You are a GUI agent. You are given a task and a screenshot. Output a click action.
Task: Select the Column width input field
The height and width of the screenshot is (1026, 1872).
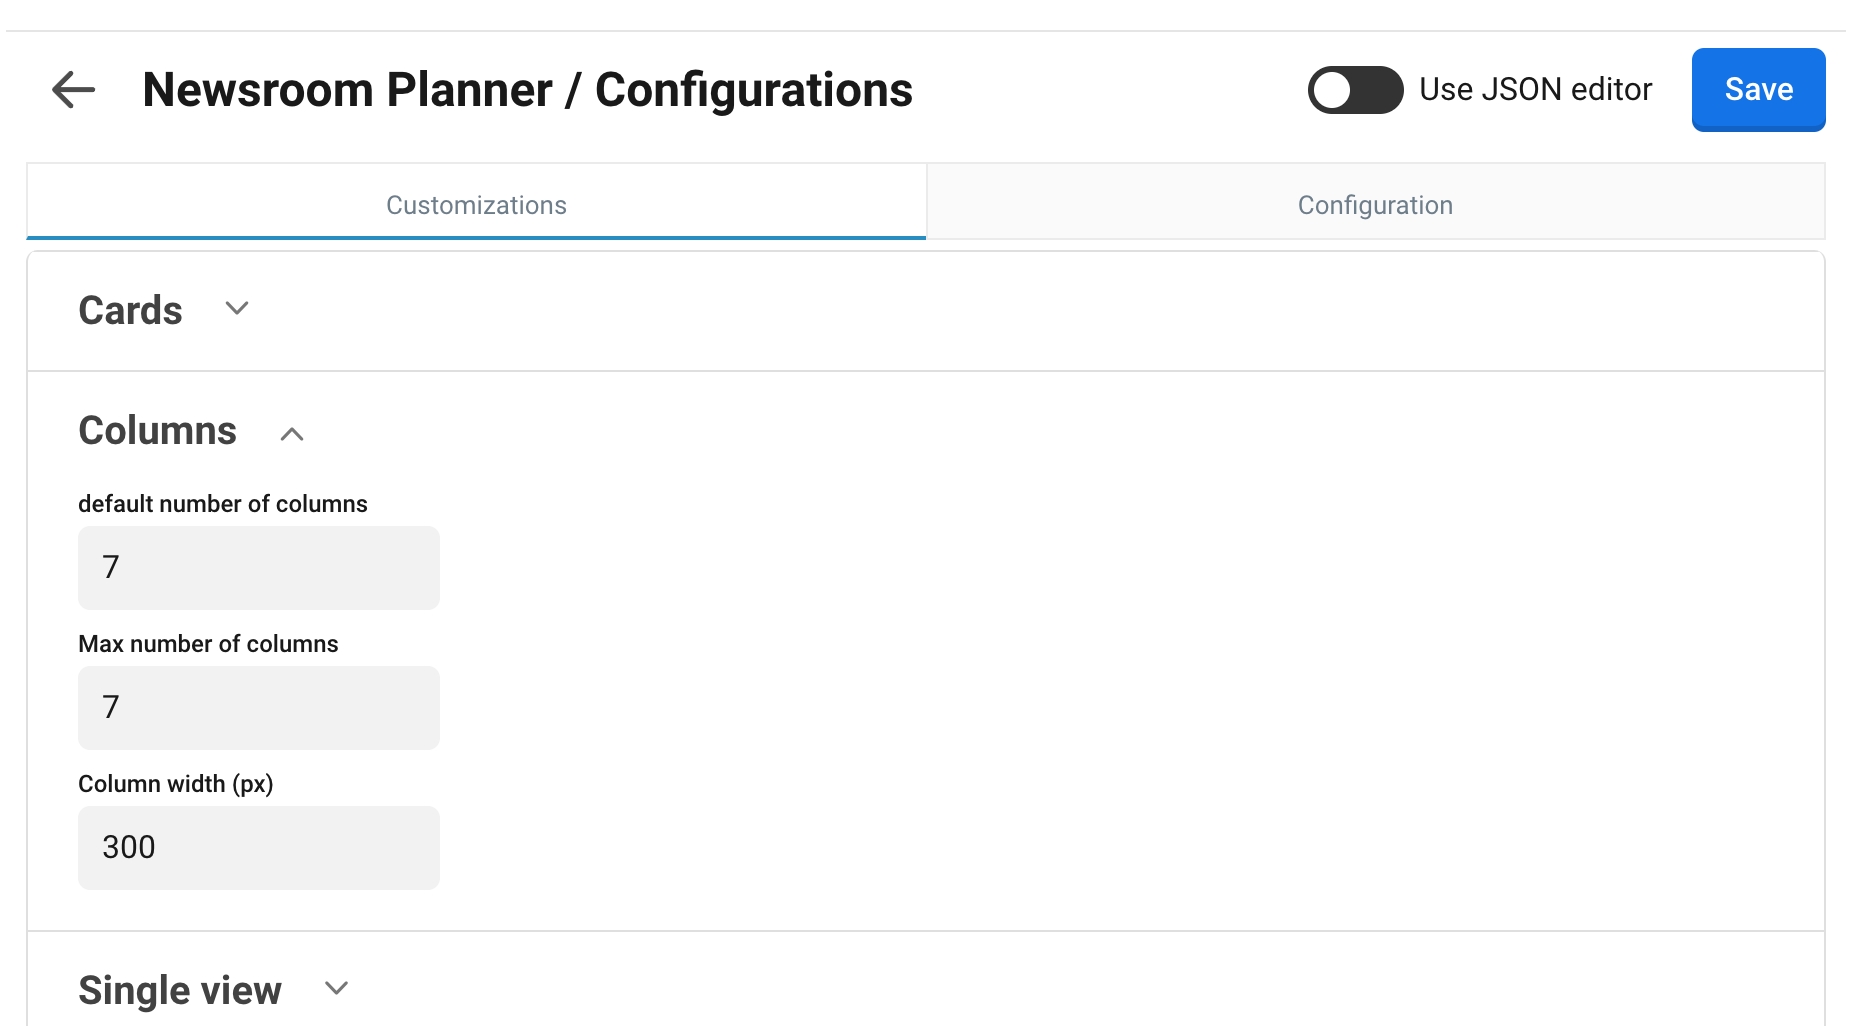258,848
